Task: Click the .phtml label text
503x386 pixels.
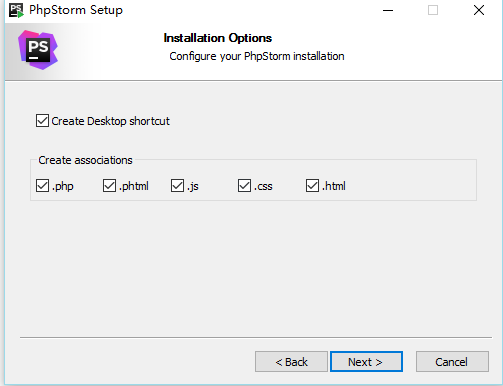Action: (134, 186)
